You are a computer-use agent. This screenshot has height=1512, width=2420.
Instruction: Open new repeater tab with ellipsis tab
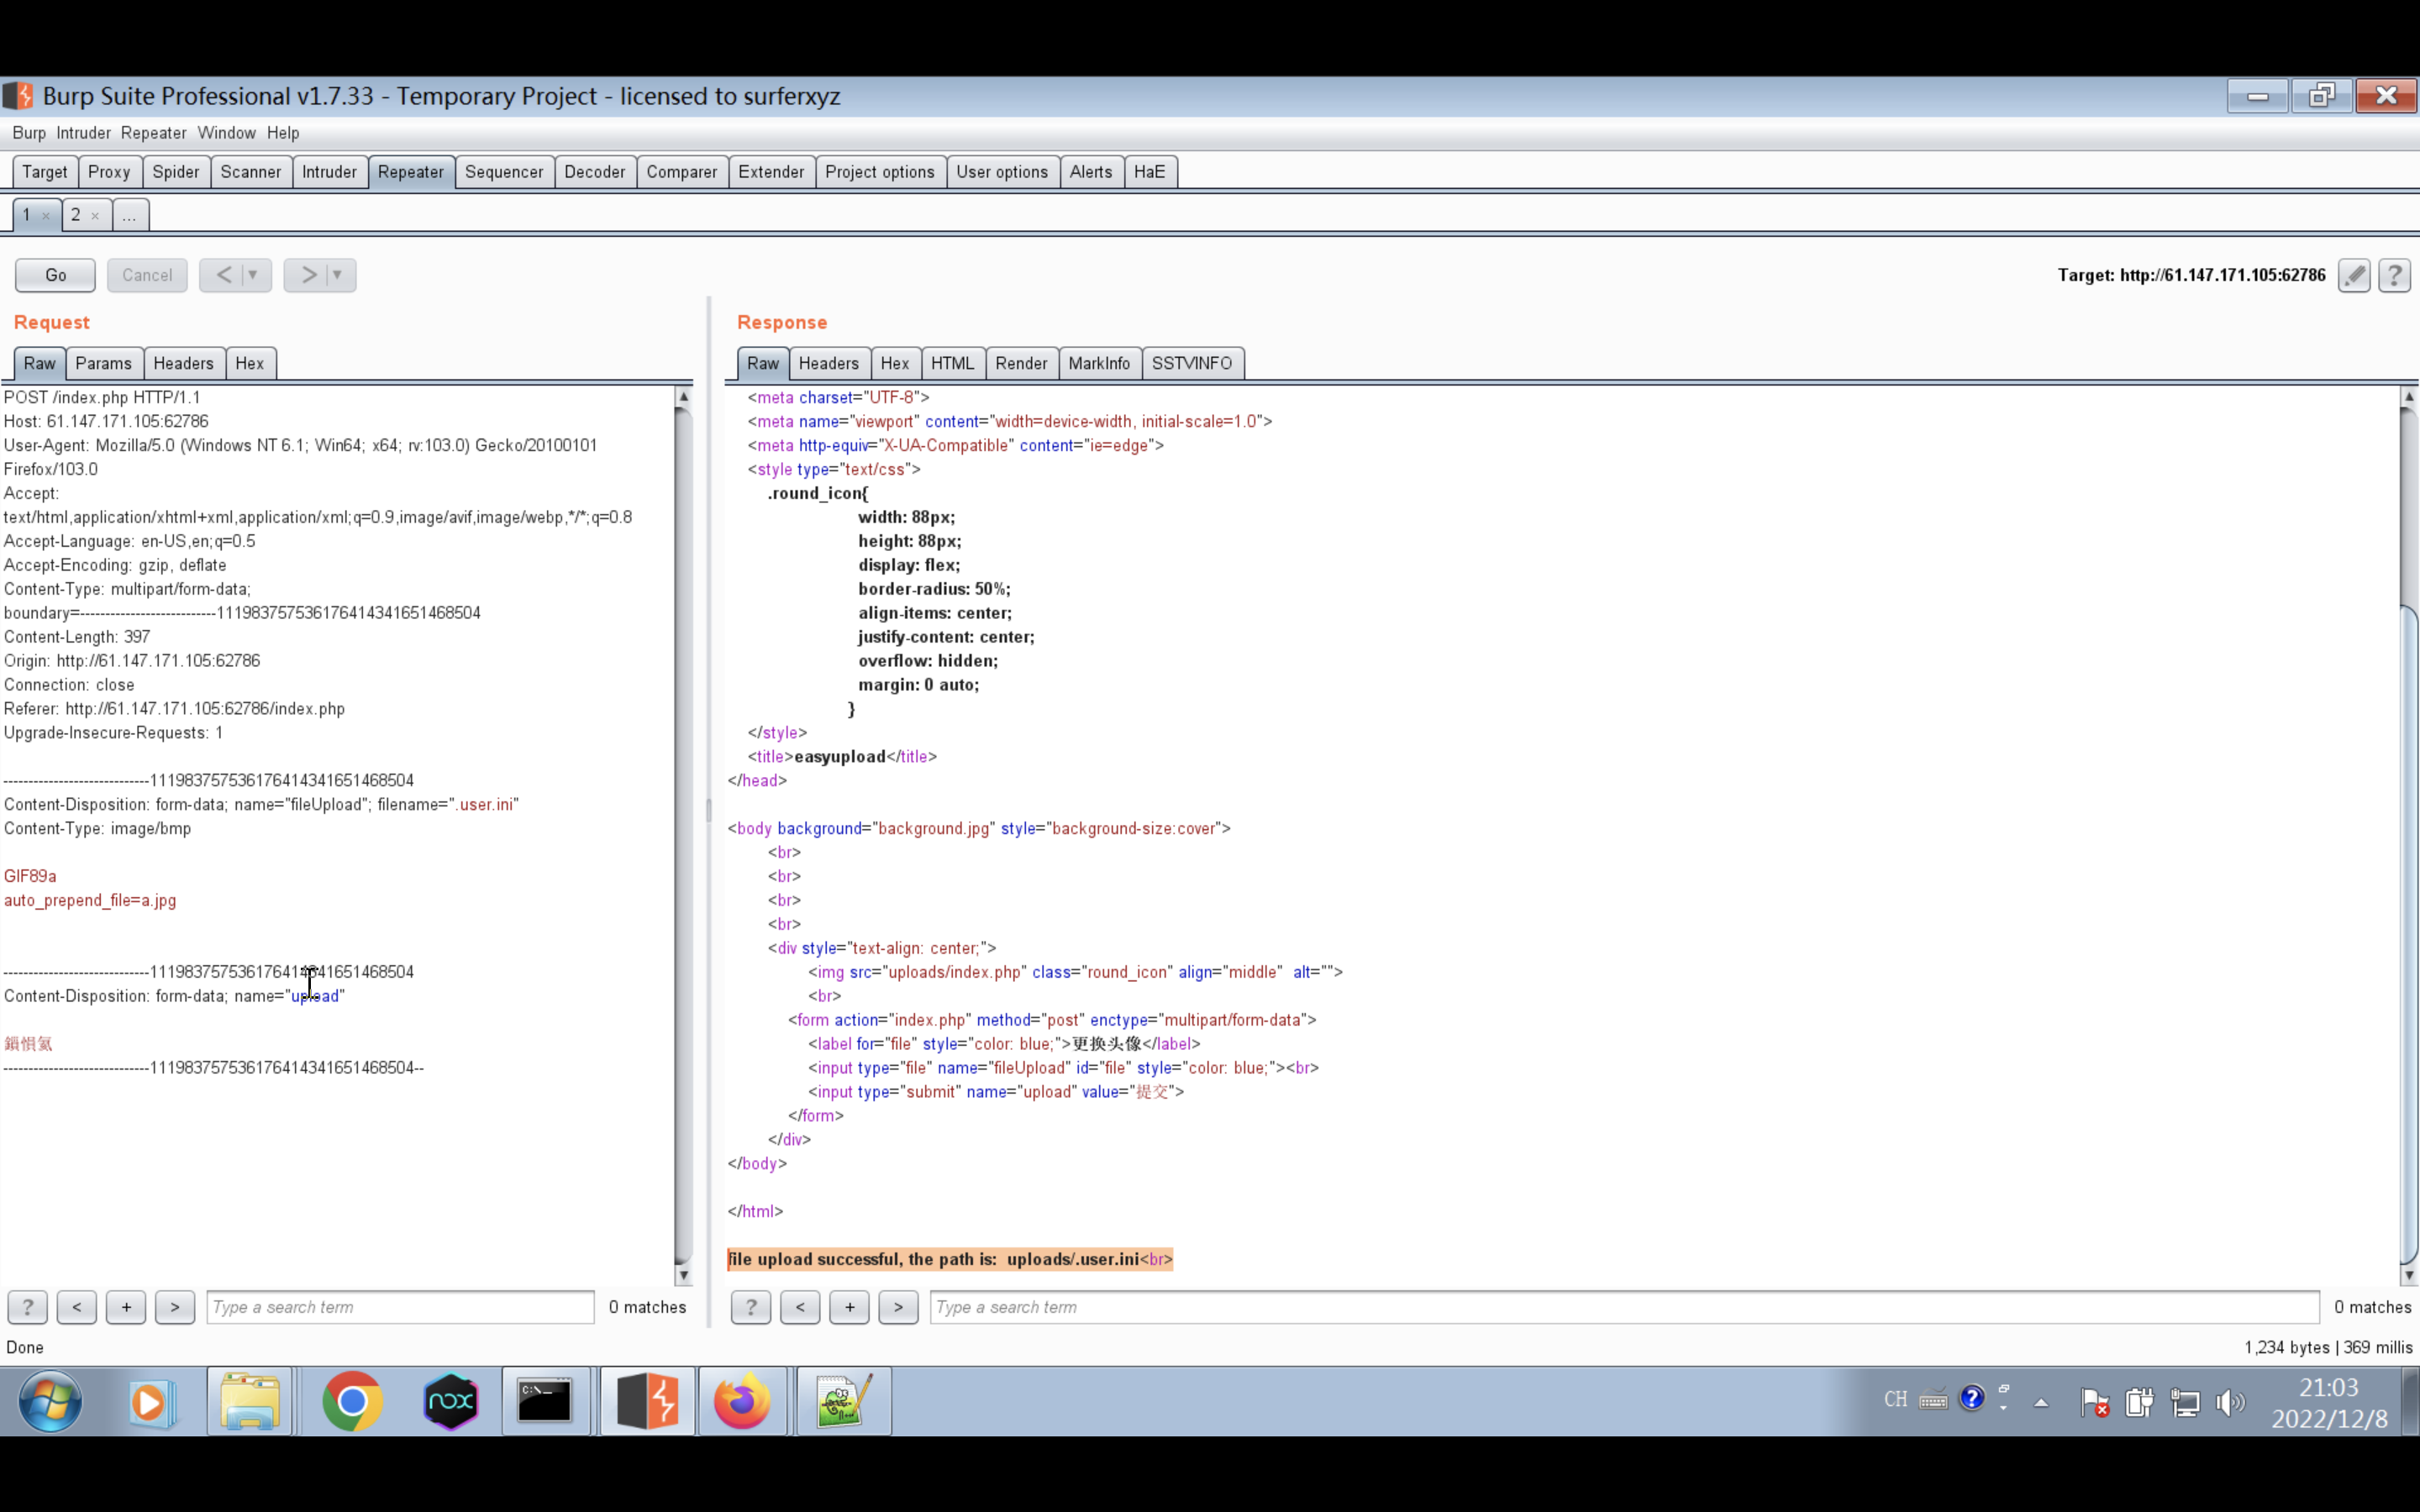(129, 215)
